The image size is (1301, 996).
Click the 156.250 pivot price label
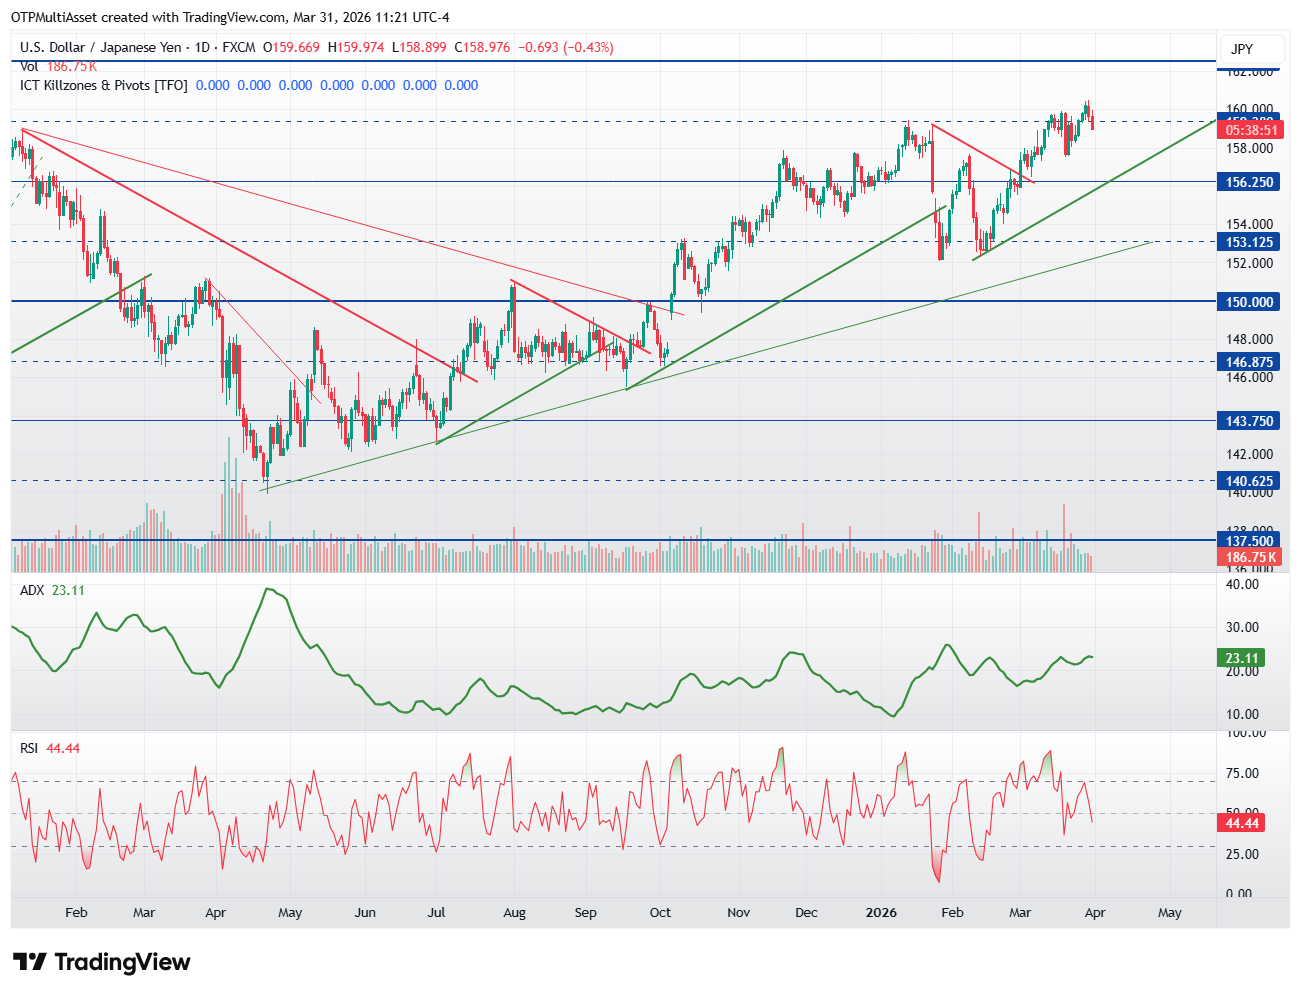tap(1249, 182)
